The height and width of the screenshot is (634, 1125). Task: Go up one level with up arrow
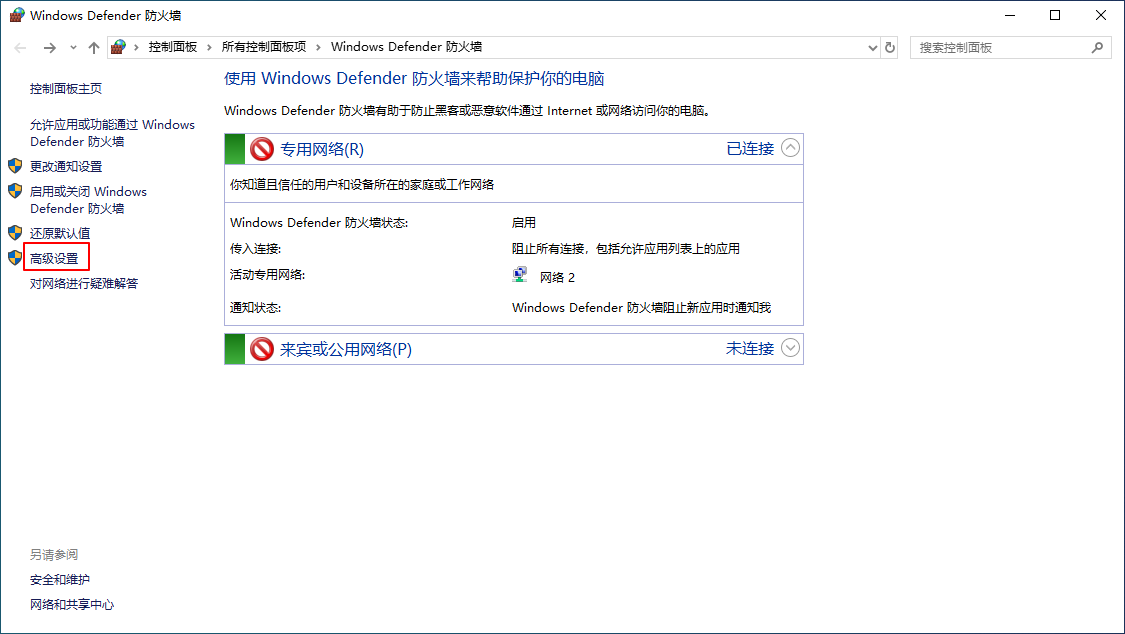94,48
